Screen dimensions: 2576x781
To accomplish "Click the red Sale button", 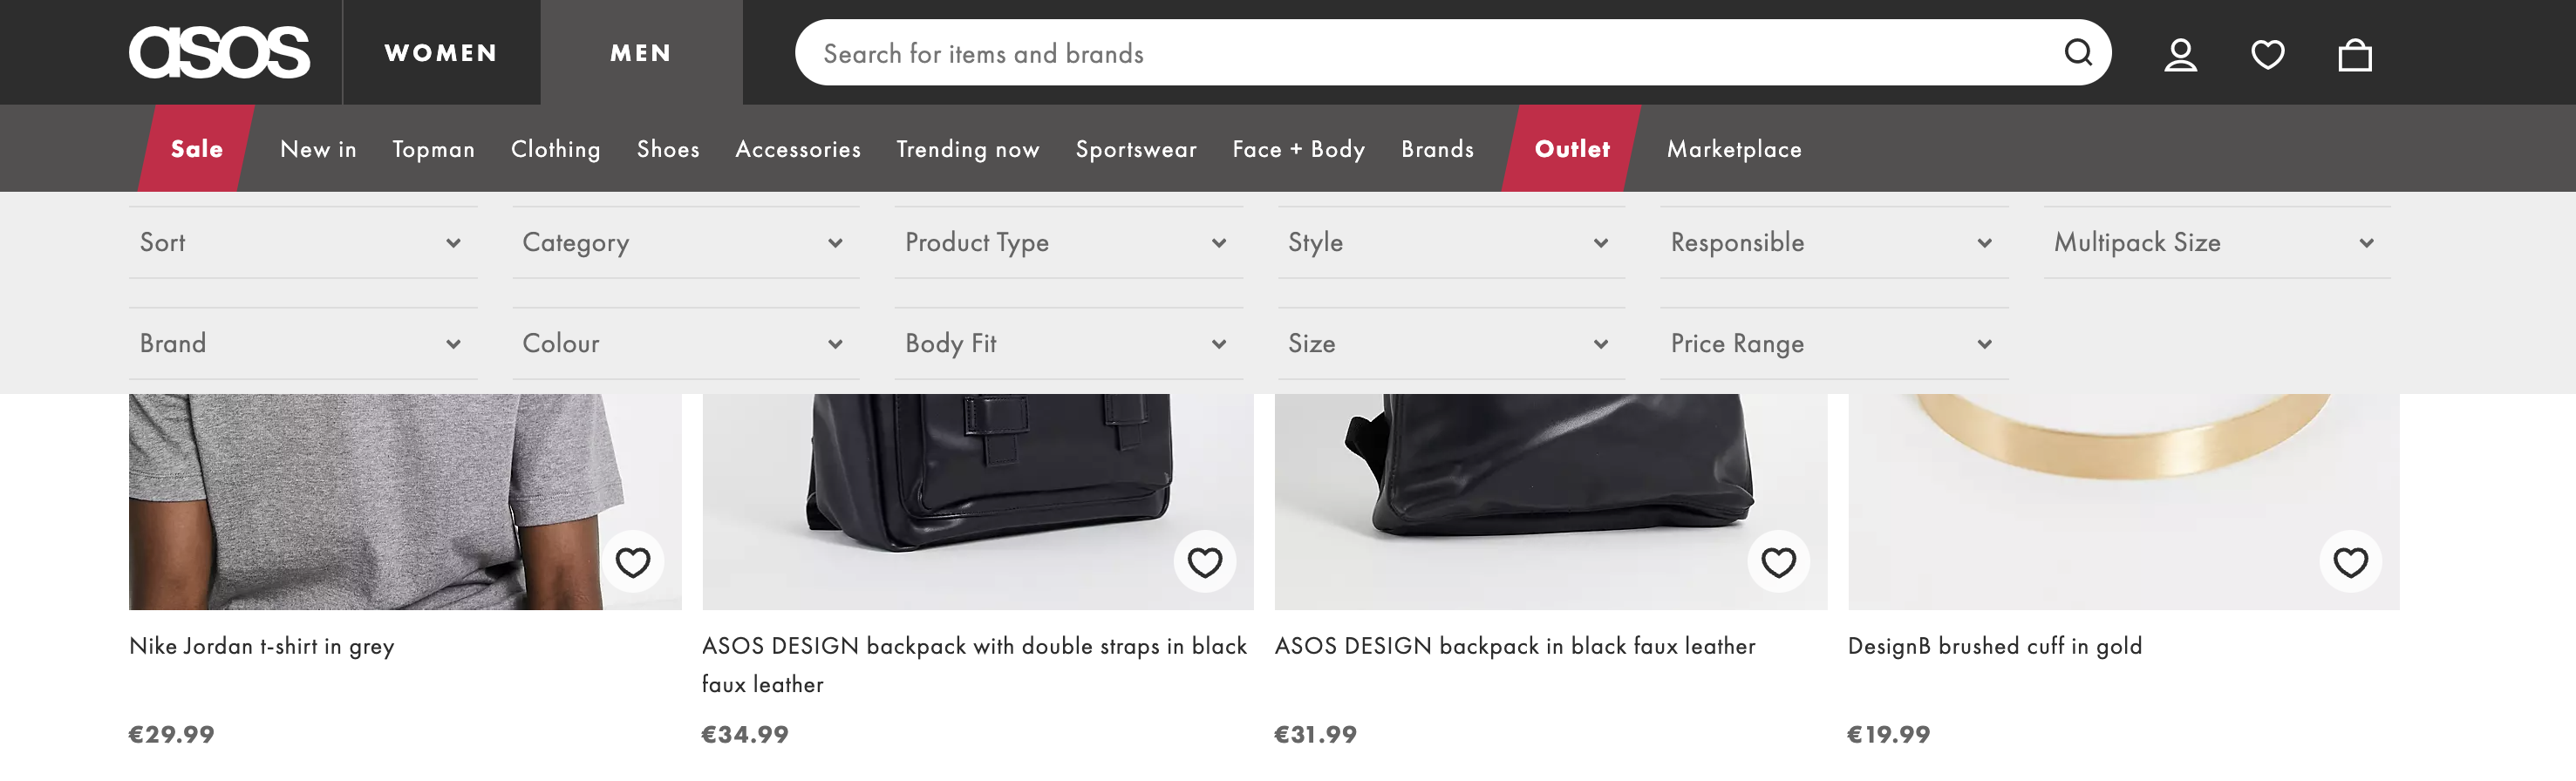I will point(196,149).
